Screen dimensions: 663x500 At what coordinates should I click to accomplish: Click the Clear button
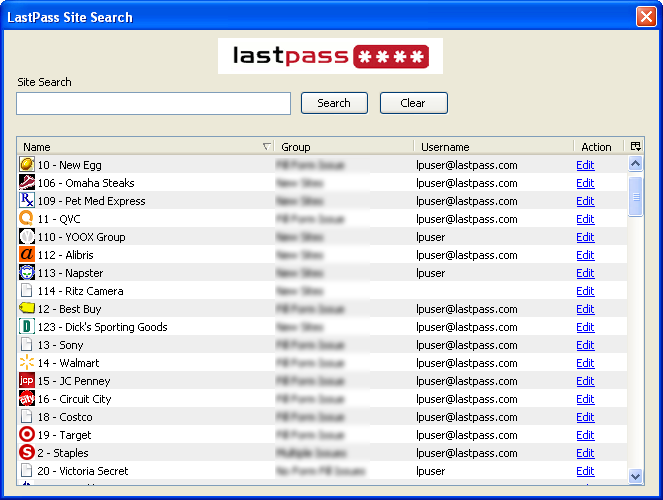click(x=414, y=103)
